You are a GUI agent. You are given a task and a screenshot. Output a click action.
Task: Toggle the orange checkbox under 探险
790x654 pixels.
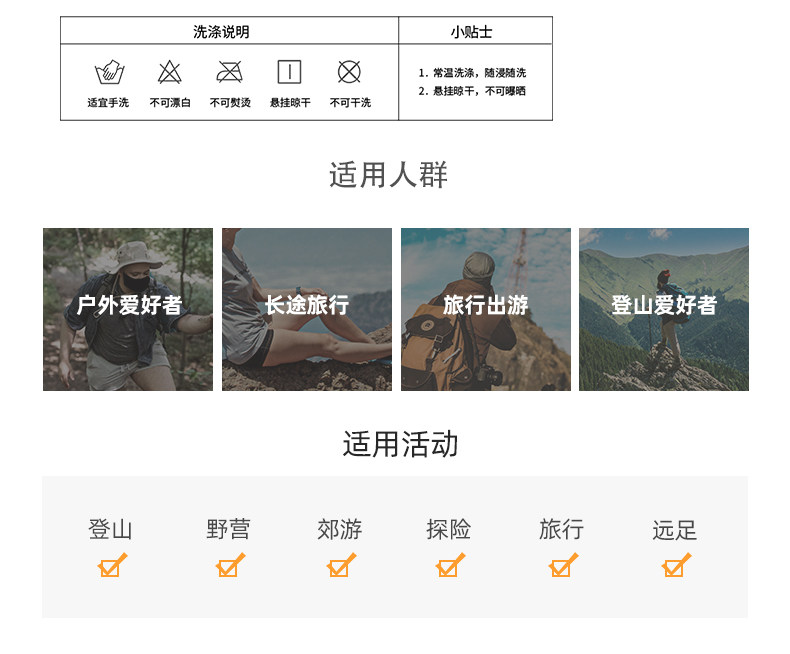point(450,565)
